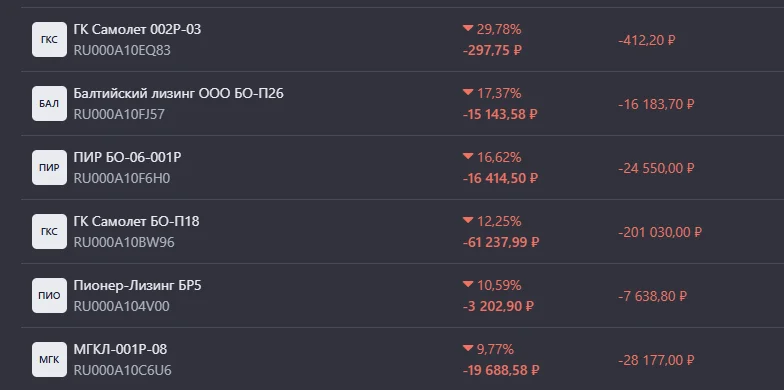Click the ПИО icon for Пионер-Лизинг
This screenshot has height=390, width=784.
point(50,296)
